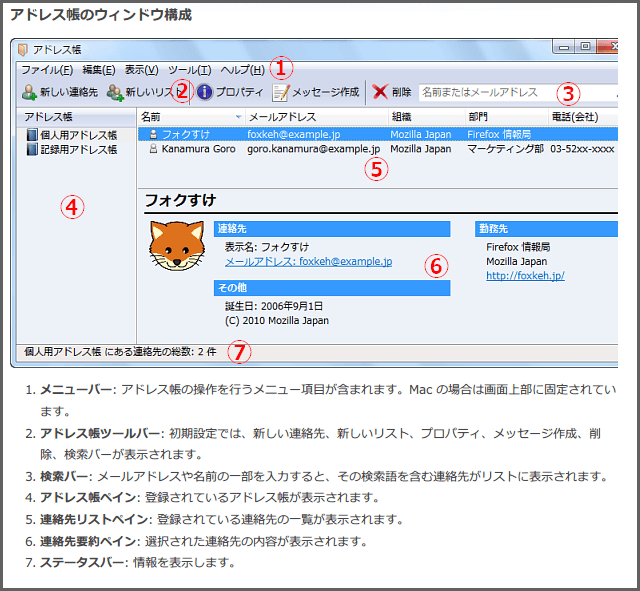640x591 pixels.
Task: Sort by the 組織 column header
Action: click(x=420, y=117)
